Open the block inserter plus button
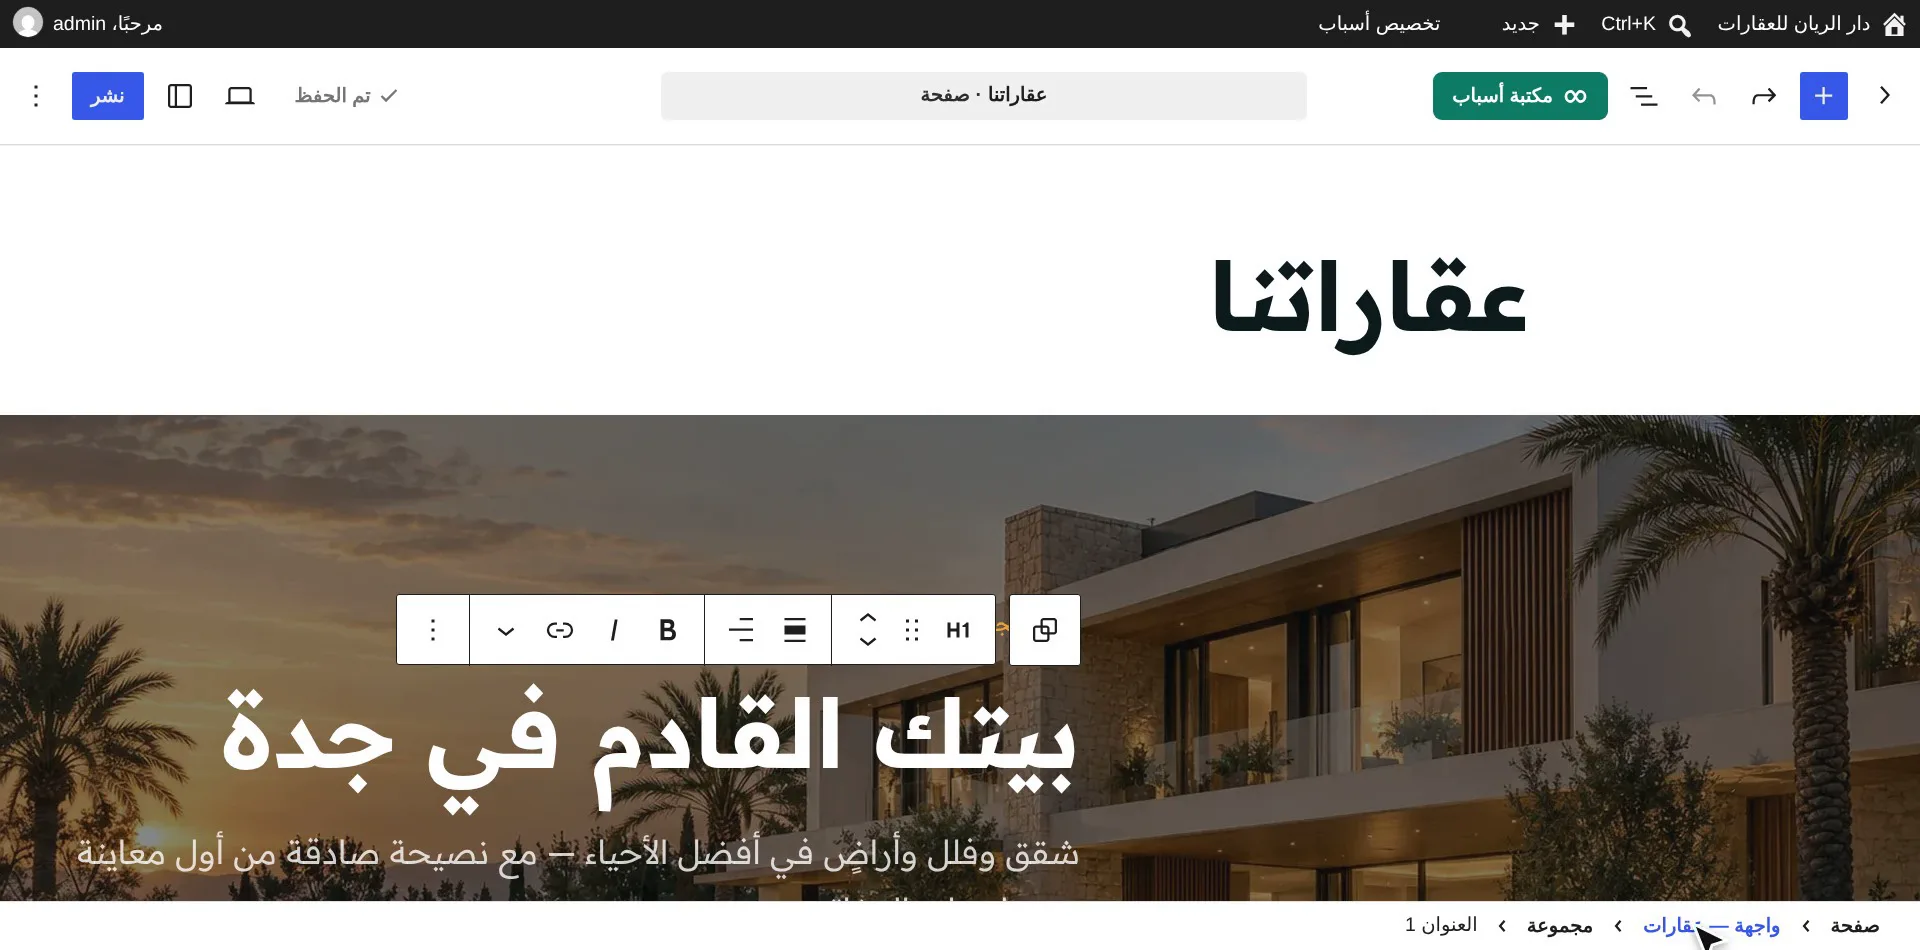The height and width of the screenshot is (950, 1920). (1823, 96)
